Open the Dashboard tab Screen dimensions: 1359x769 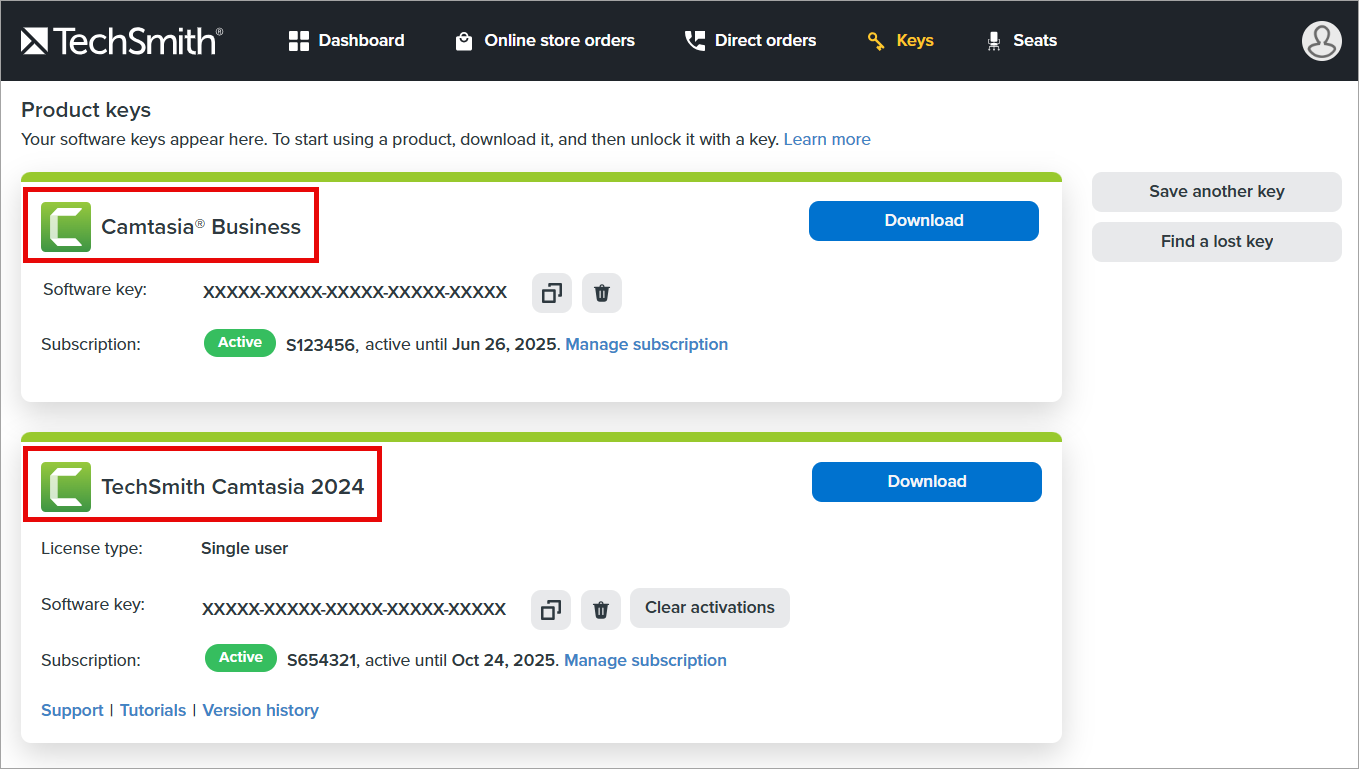[346, 41]
